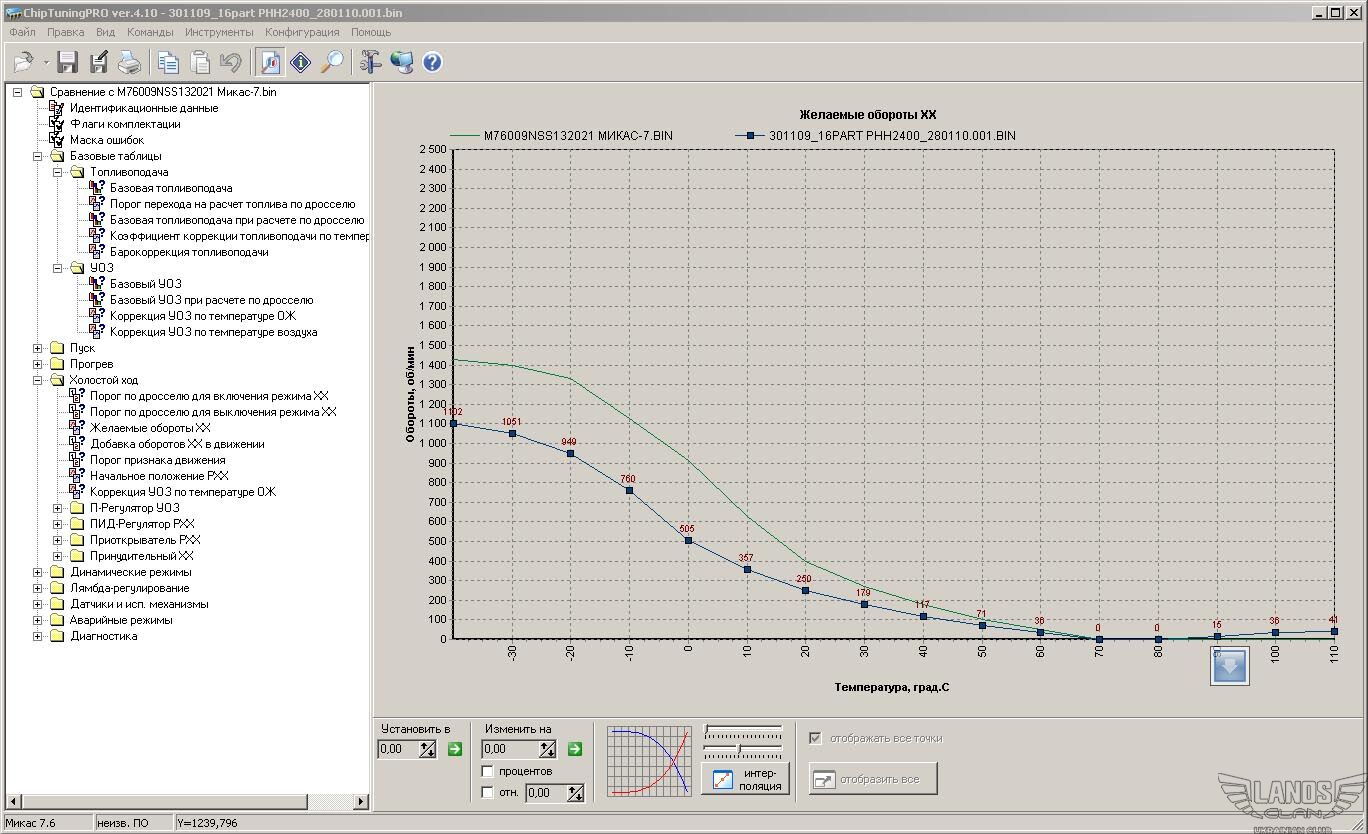Toggle the 'отн.' checkbox
Viewport: 1368px width, 834px height.
488,793
